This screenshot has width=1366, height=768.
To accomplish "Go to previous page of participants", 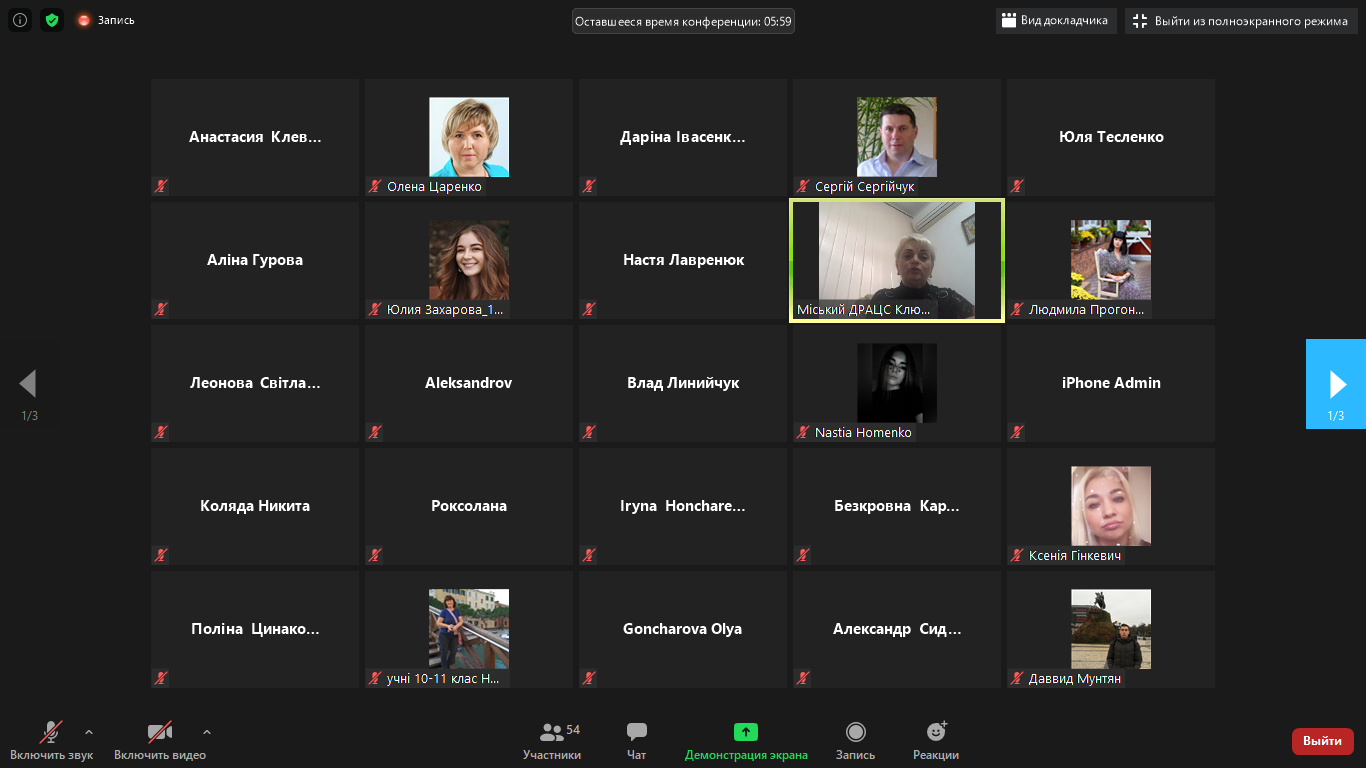I will click(28, 384).
